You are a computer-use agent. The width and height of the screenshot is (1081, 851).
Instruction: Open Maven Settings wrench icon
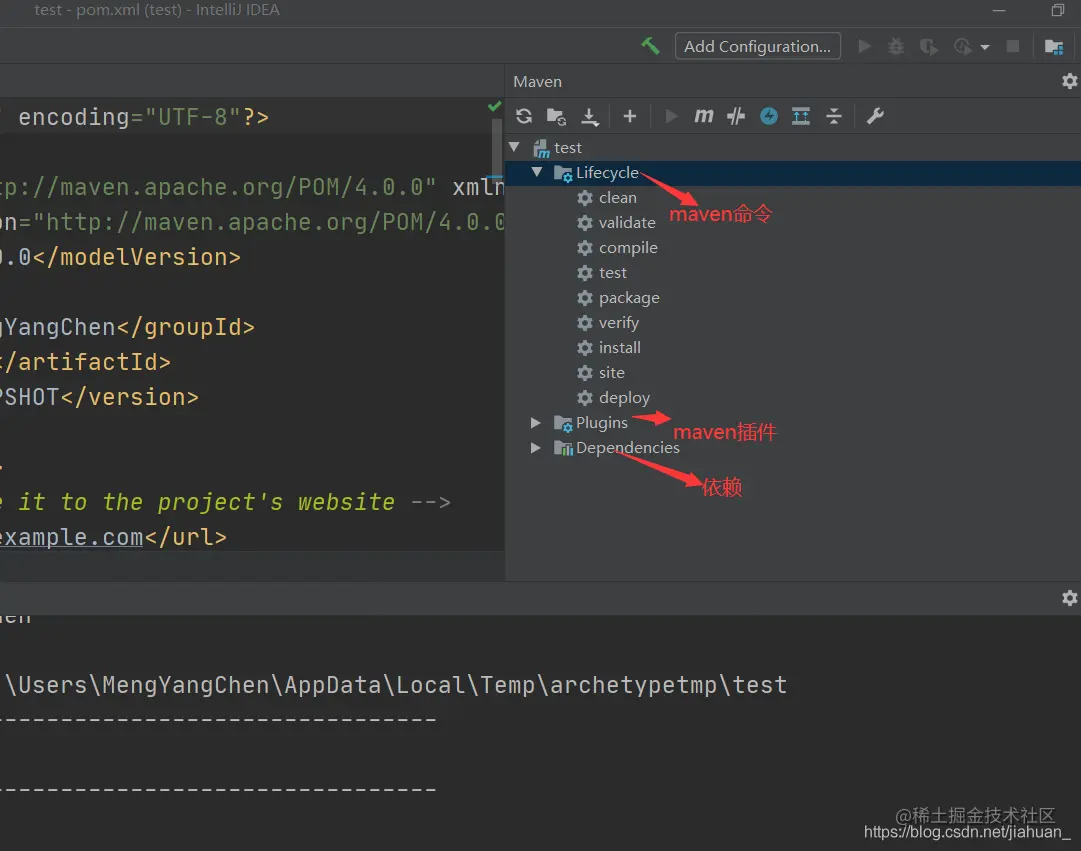point(876,116)
